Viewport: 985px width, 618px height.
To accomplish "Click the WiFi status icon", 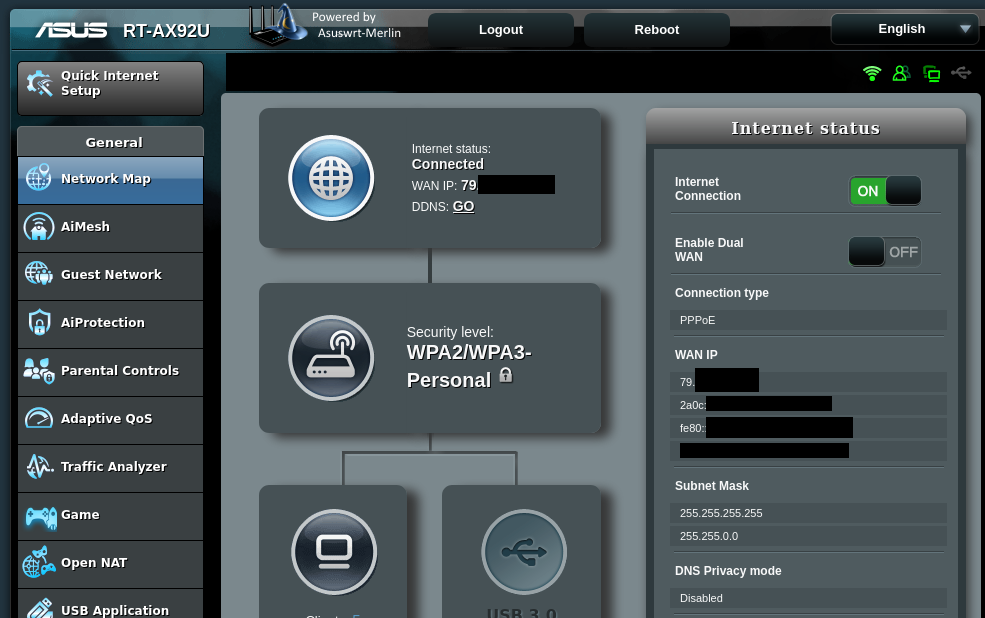I will coord(872,73).
